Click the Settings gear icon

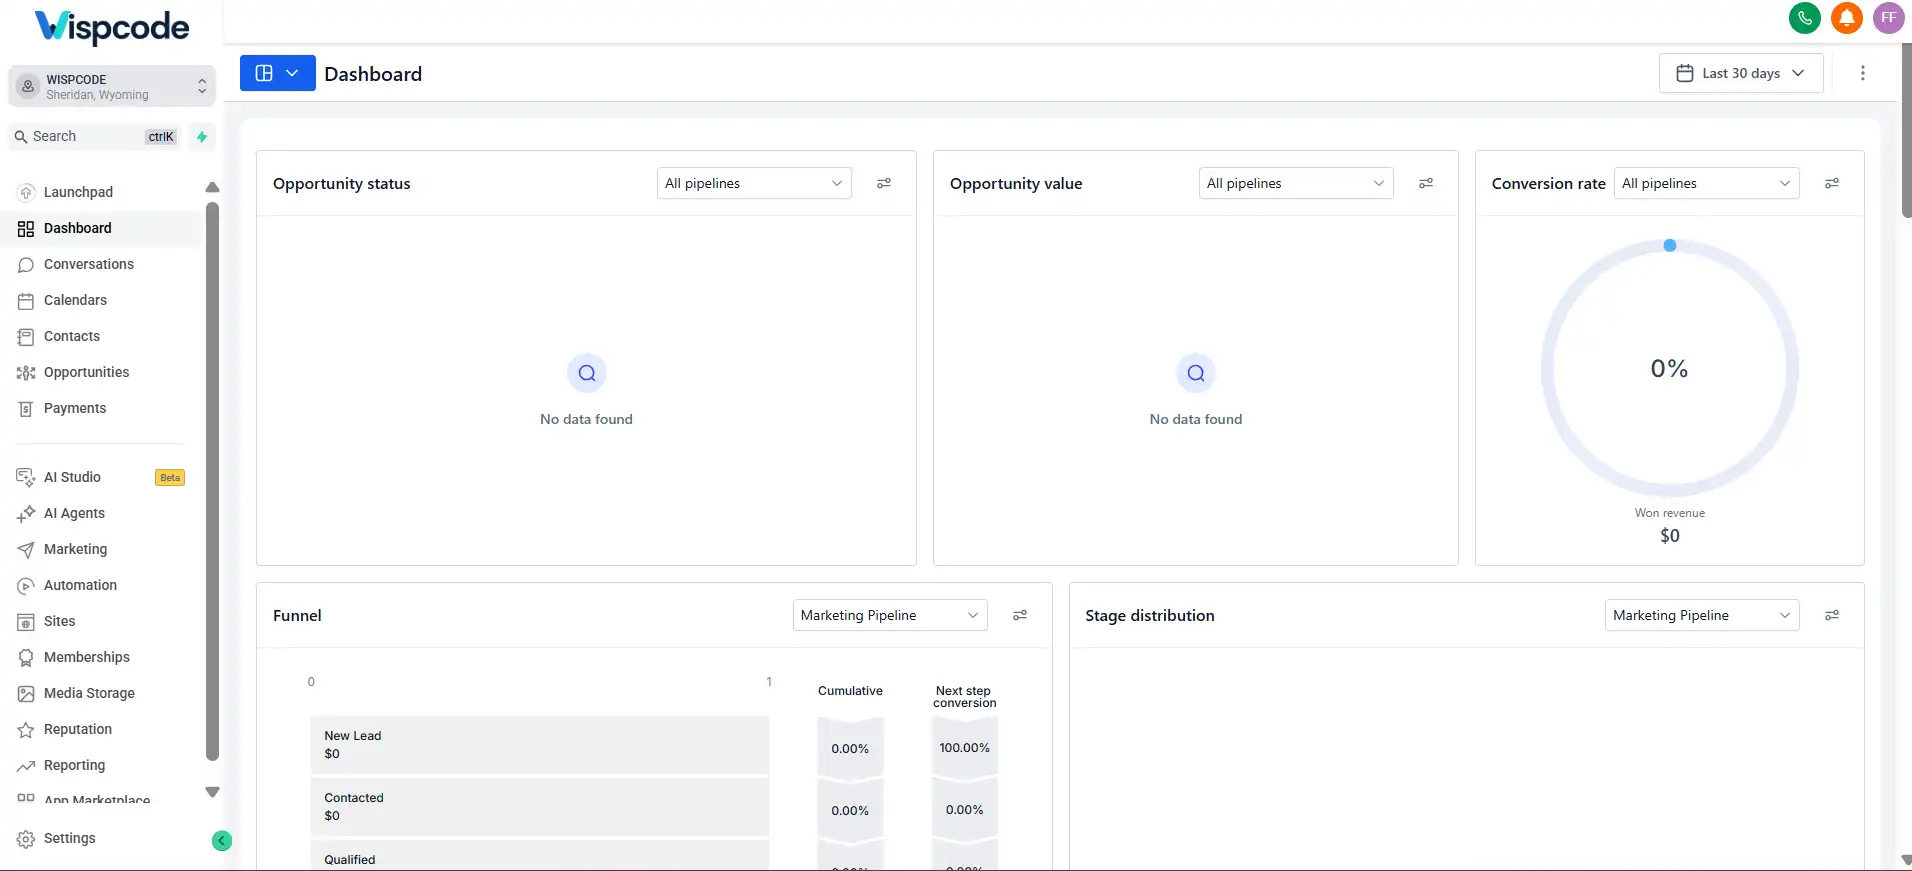[26, 838]
